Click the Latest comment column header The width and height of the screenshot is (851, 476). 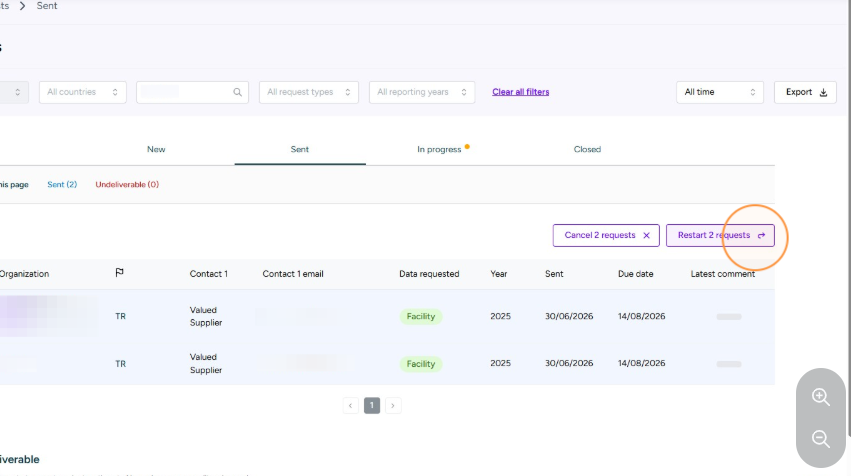point(723,274)
